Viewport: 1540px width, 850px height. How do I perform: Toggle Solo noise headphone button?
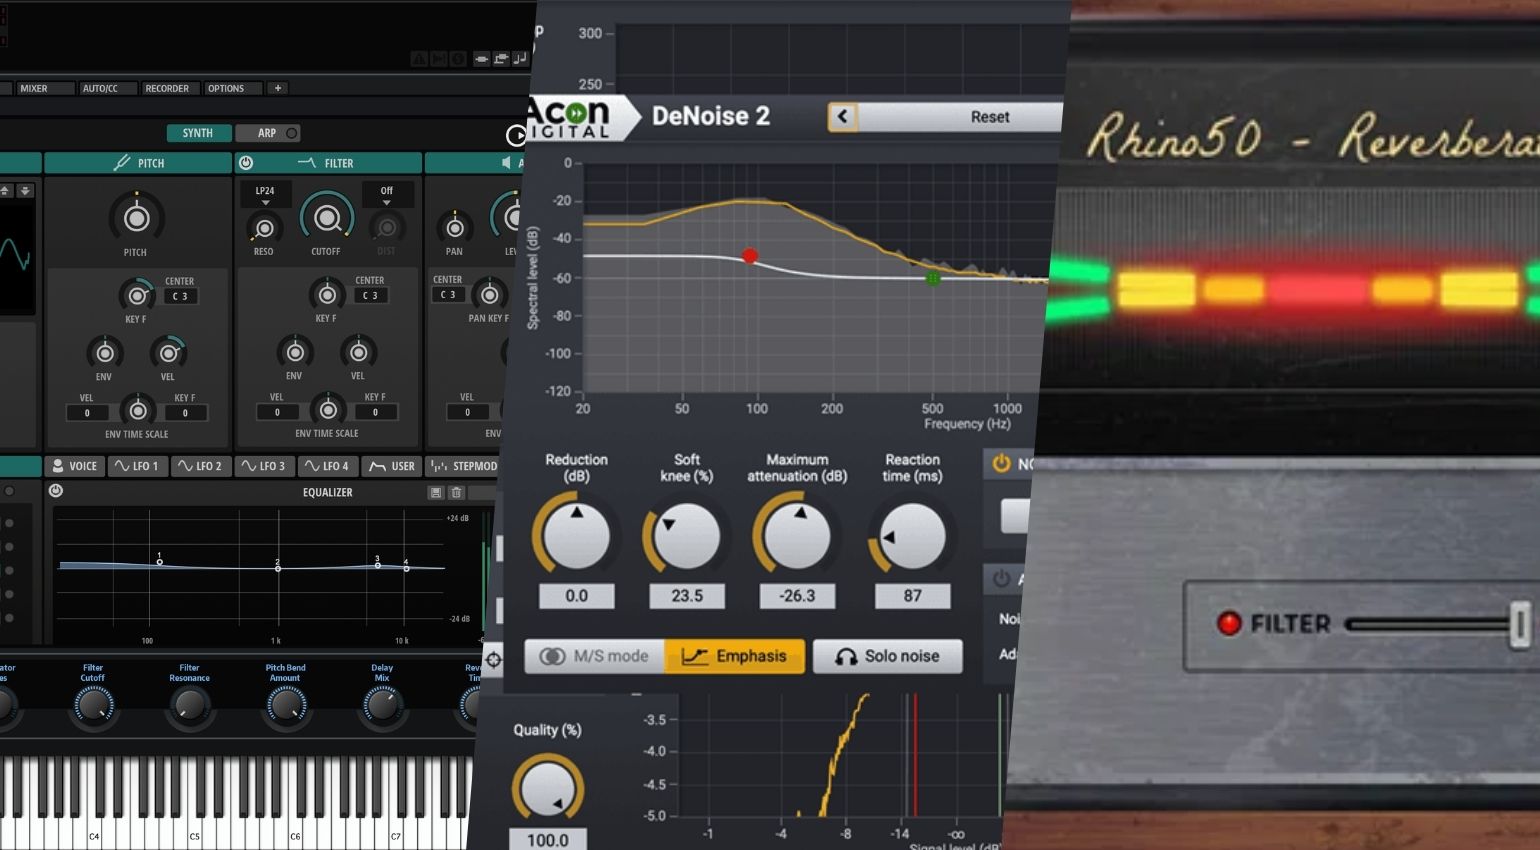tap(887, 656)
